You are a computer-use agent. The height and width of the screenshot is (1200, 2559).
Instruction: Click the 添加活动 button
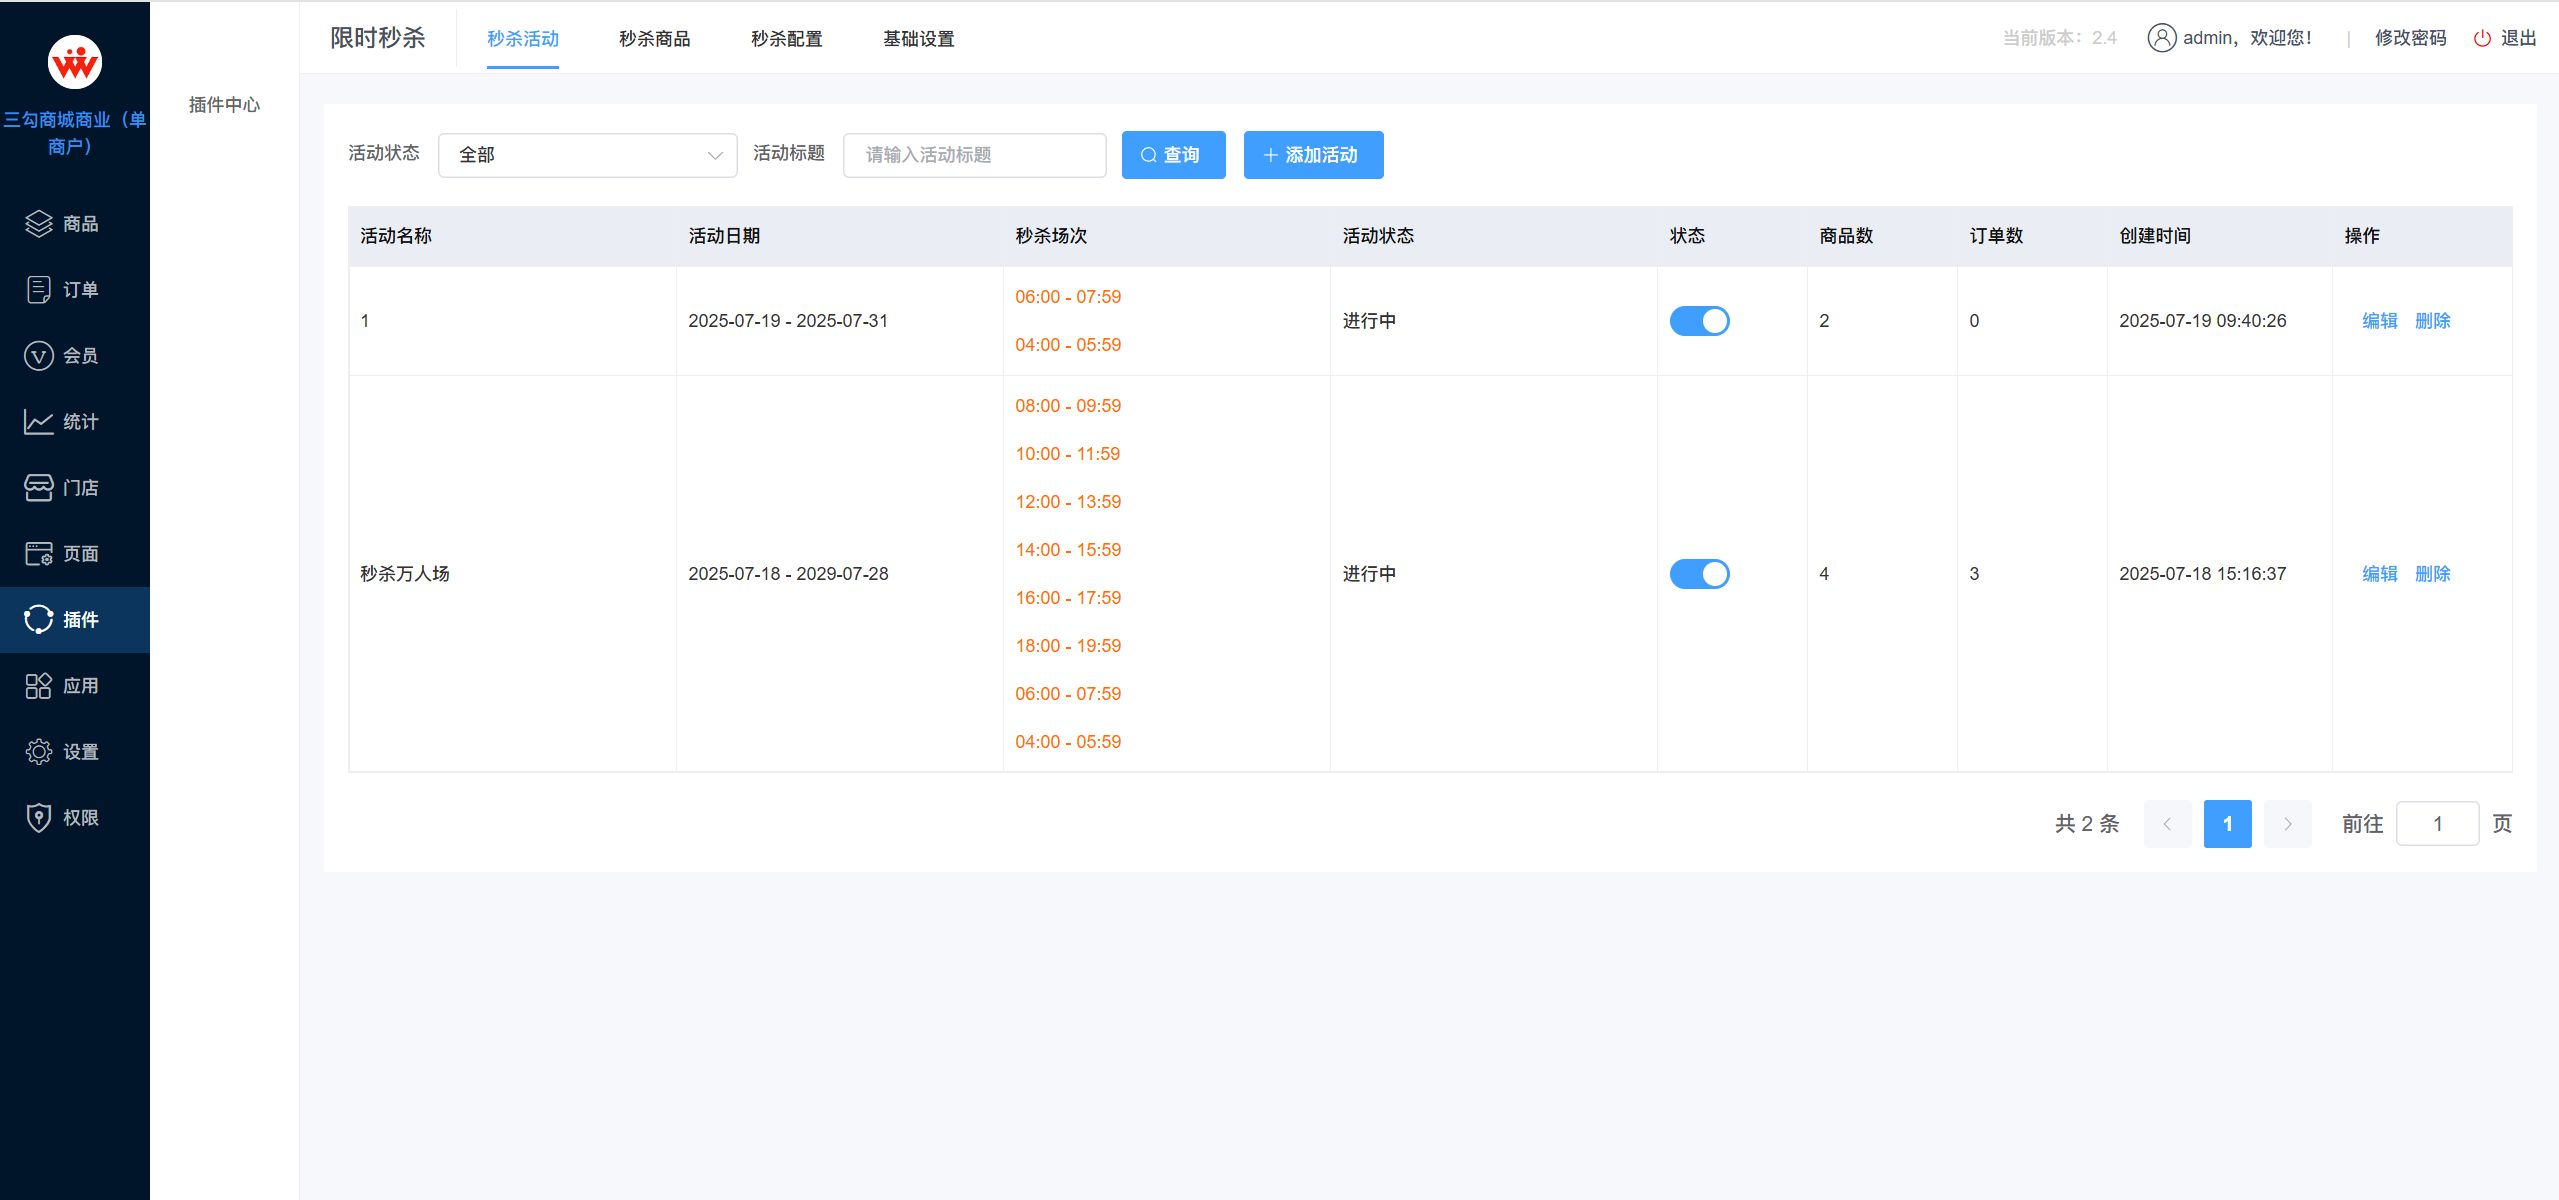point(1313,155)
